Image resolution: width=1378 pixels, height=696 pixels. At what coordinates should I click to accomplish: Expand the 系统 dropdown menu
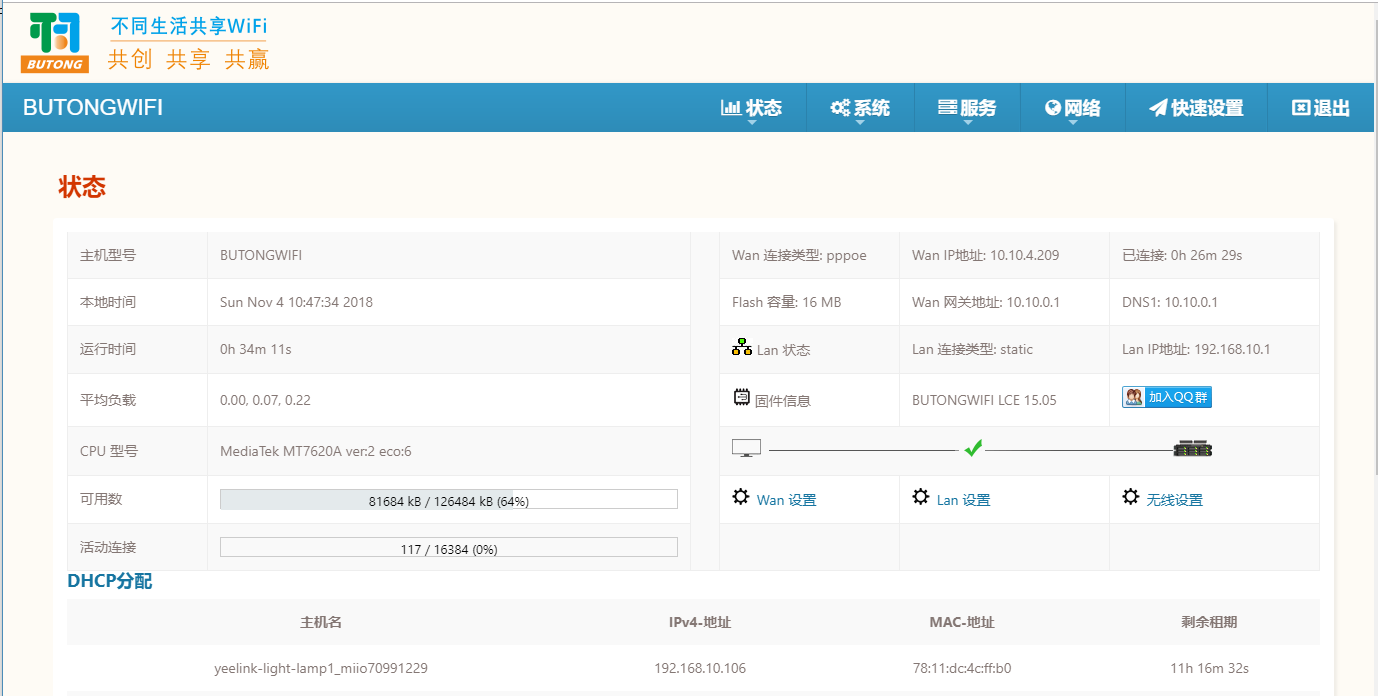coord(860,108)
